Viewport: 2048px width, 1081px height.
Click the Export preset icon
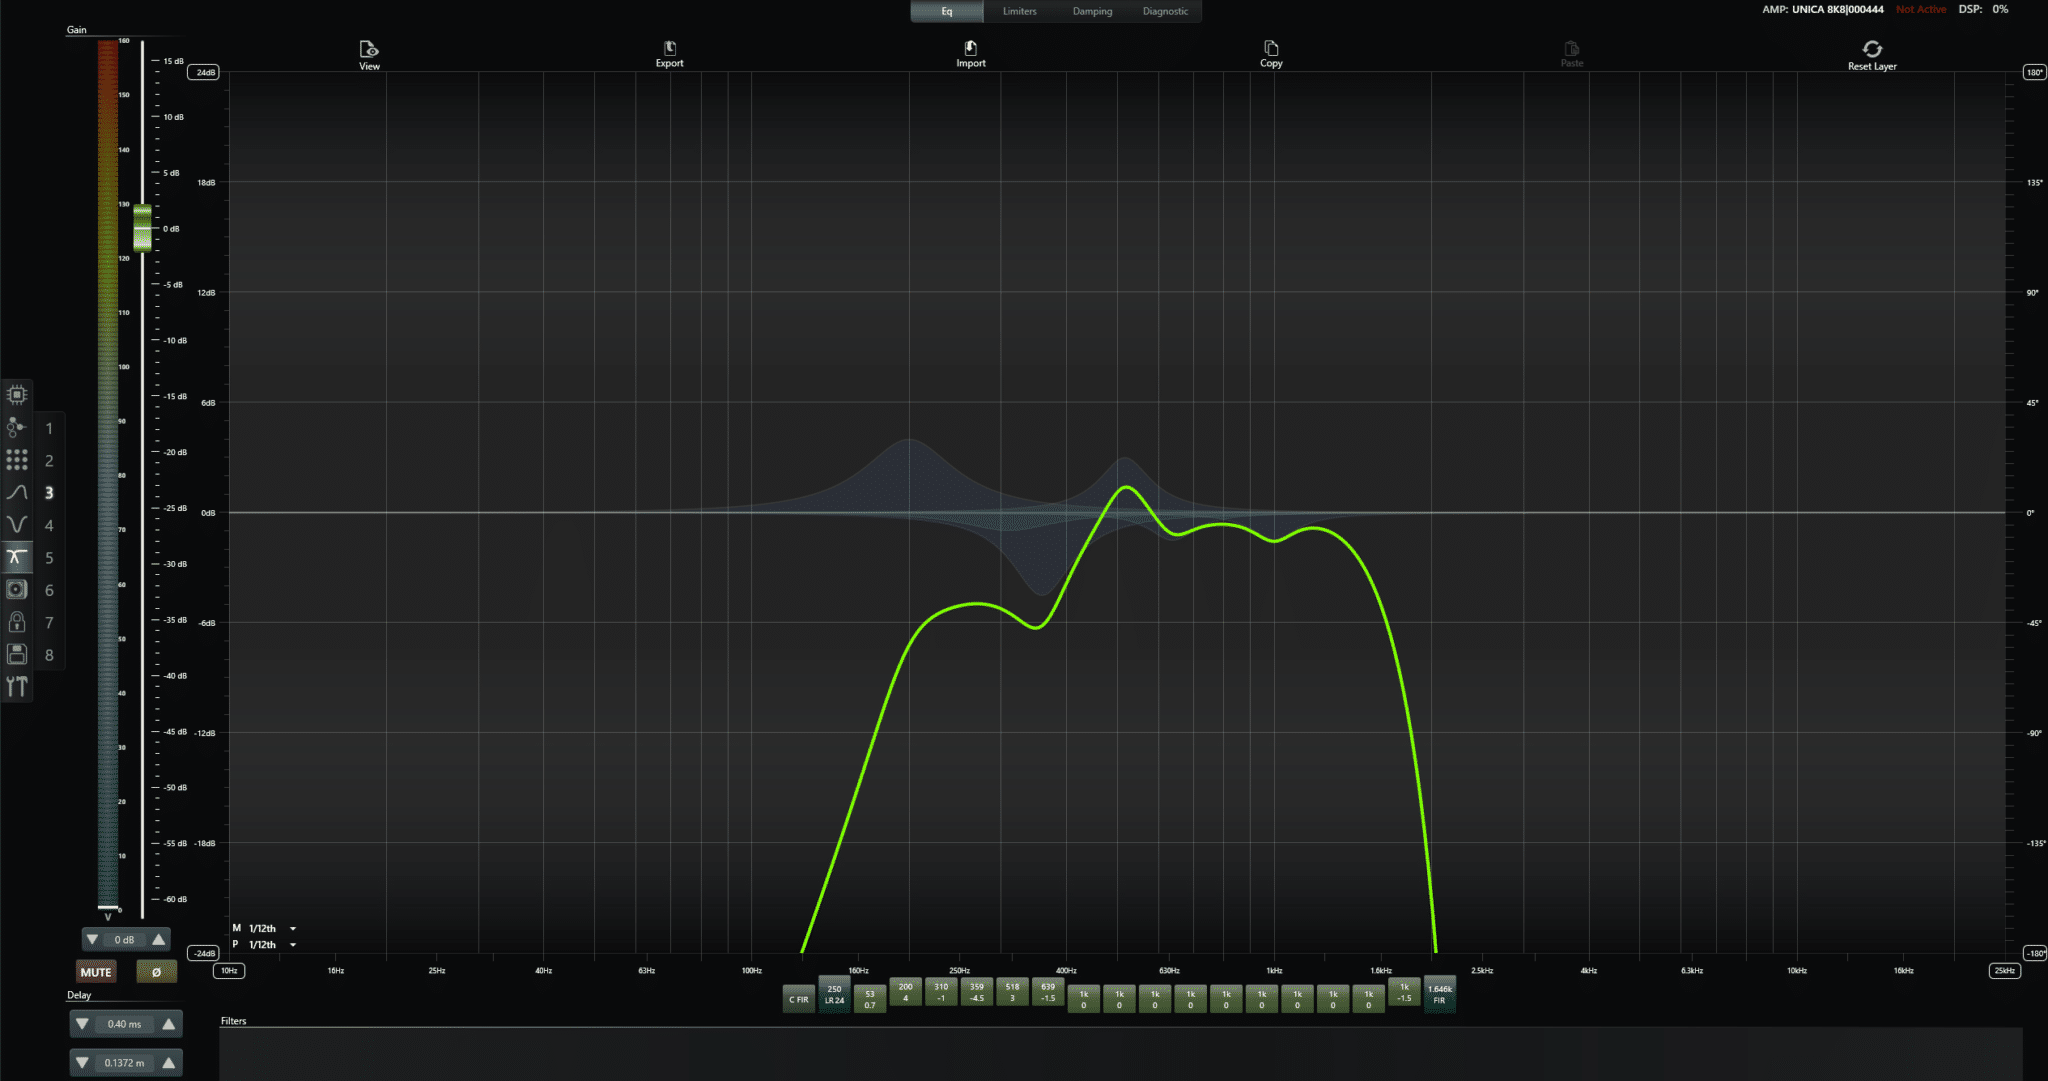point(669,49)
